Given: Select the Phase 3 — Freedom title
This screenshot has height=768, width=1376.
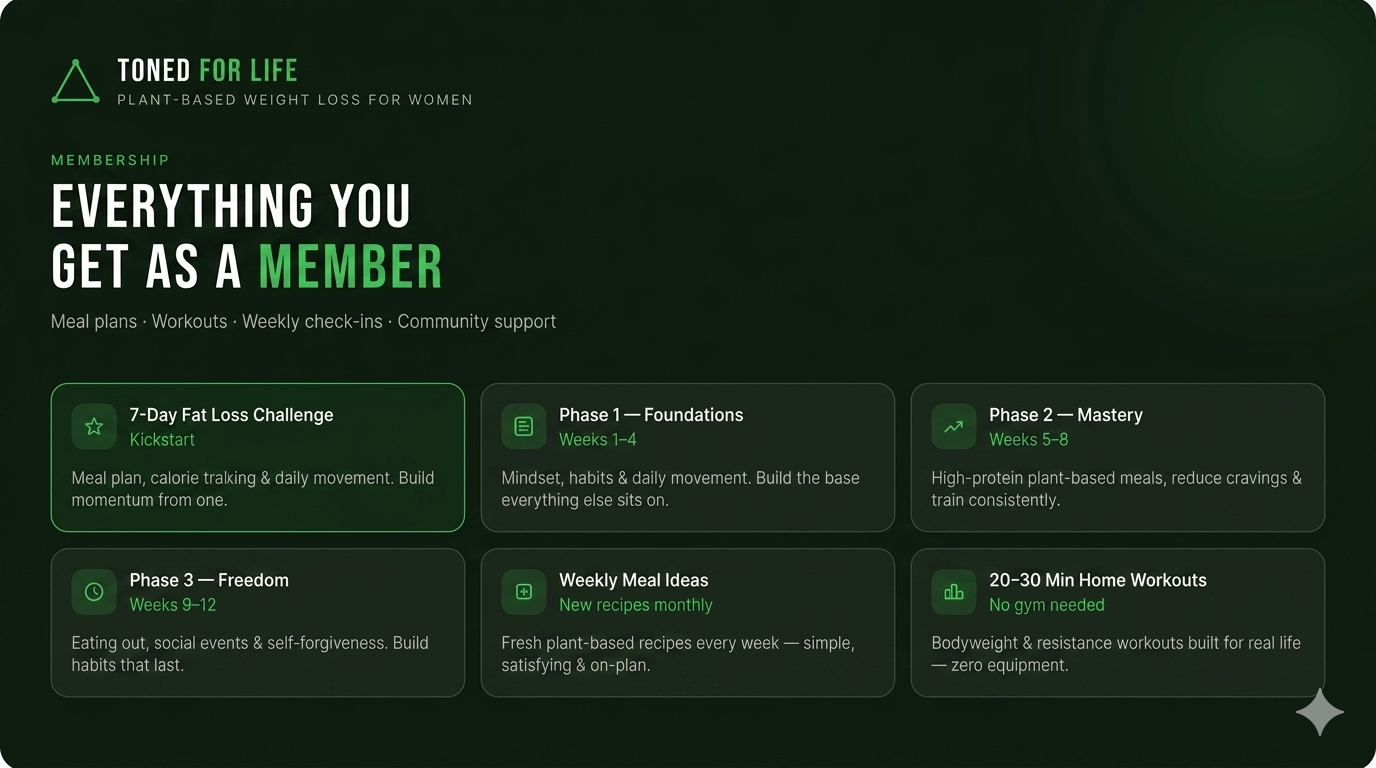Looking at the screenshot, I should point(209,580).
